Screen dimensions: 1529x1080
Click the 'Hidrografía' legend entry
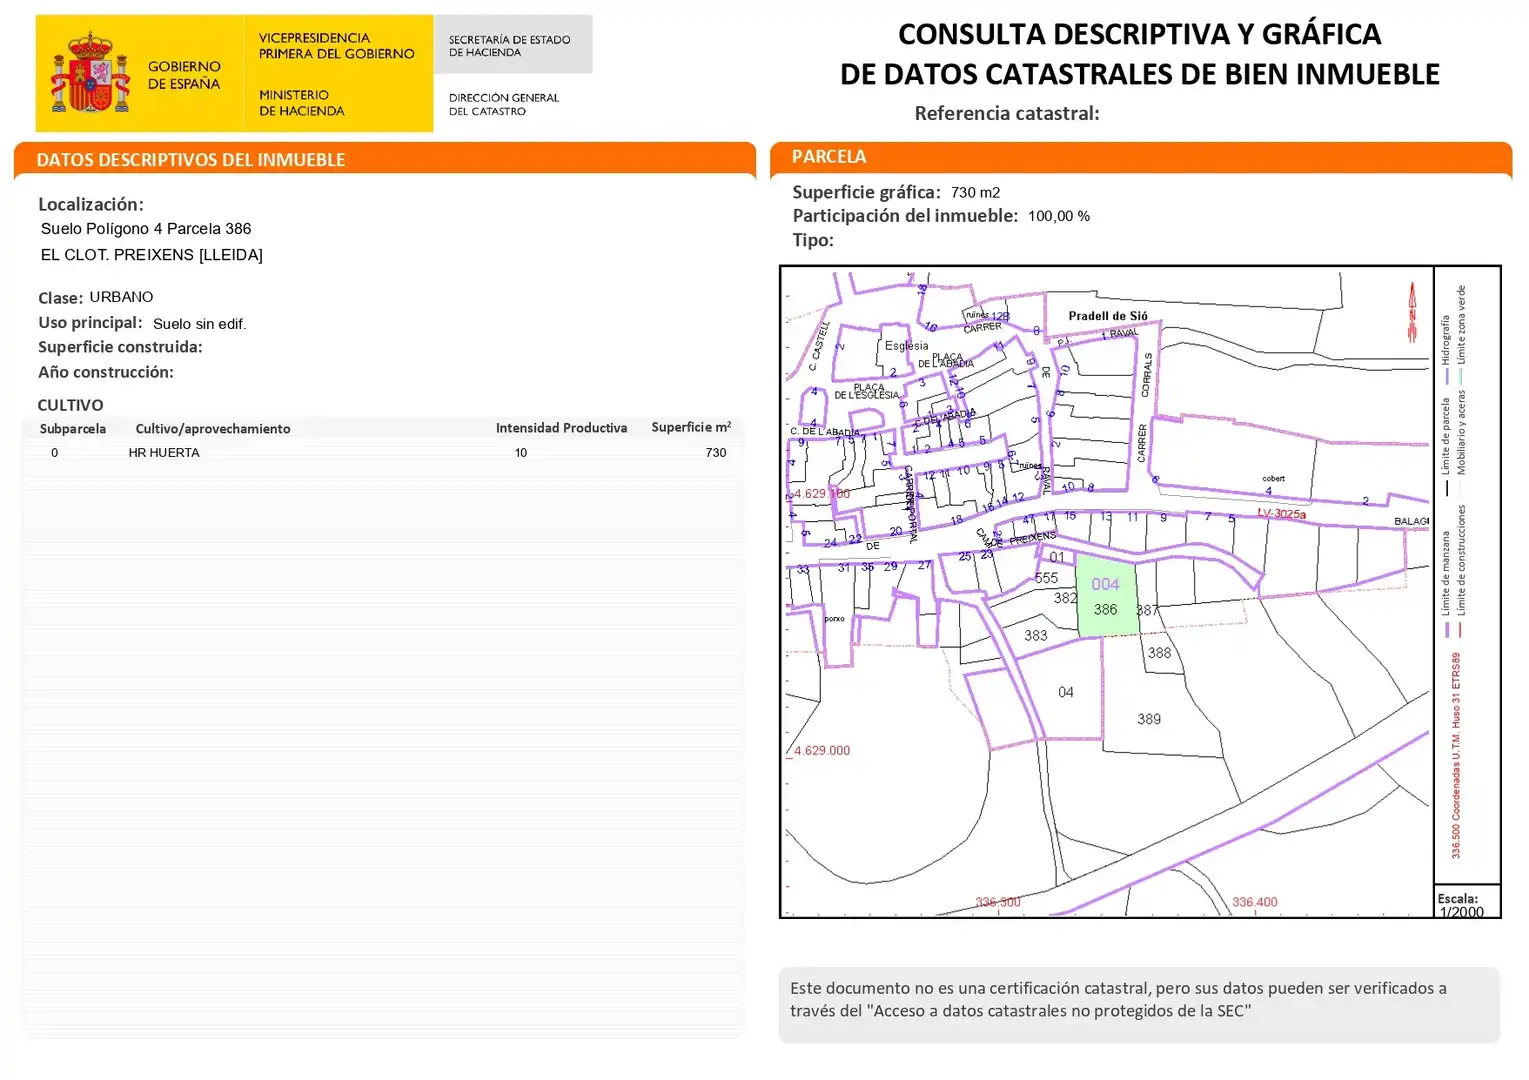1446,349
